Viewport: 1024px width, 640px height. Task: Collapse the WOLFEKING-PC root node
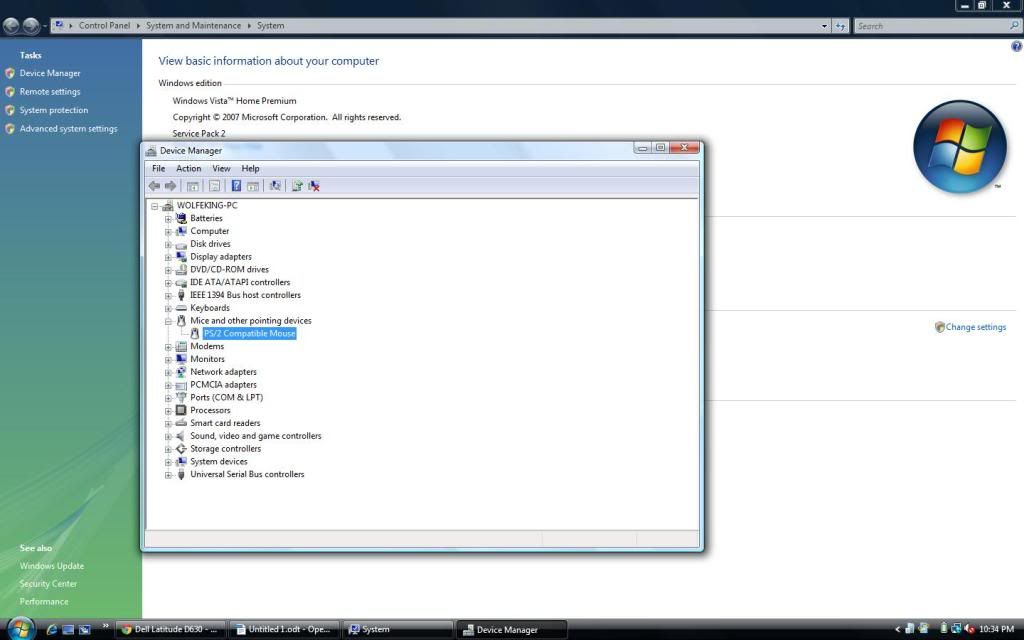(155, 206)
